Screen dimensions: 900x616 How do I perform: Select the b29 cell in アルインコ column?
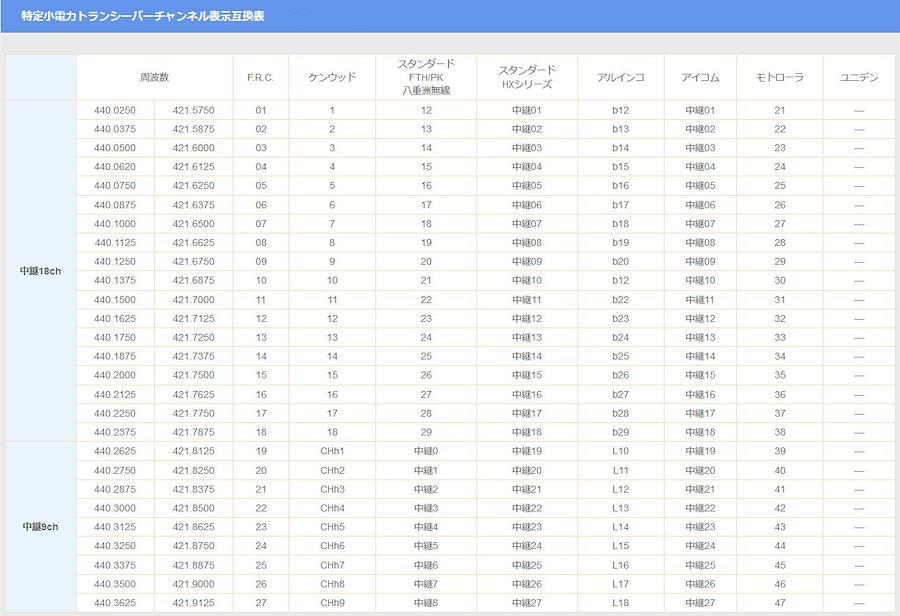(x=620, y=432)
